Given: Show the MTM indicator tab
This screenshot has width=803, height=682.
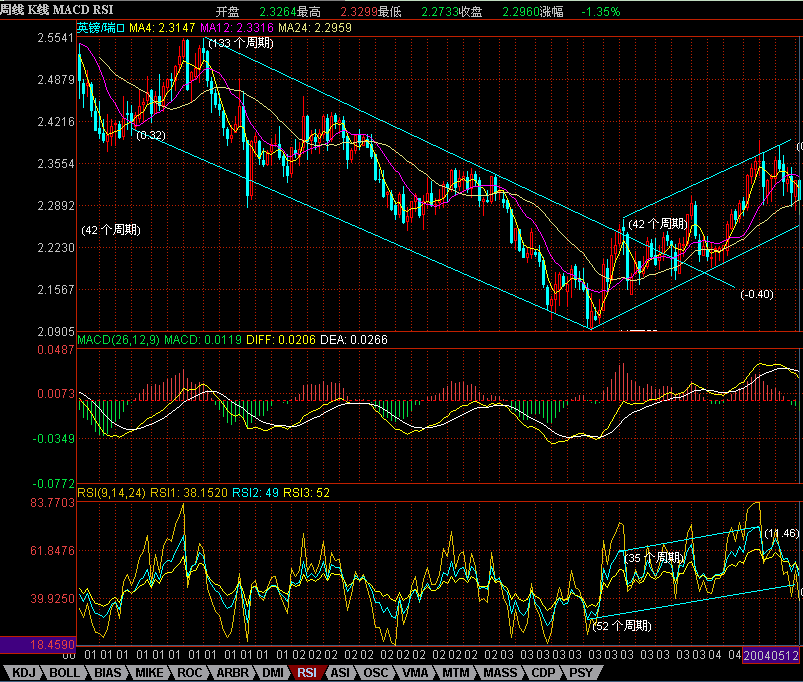Looking at the screenshot, I should [x=456, y=673].
